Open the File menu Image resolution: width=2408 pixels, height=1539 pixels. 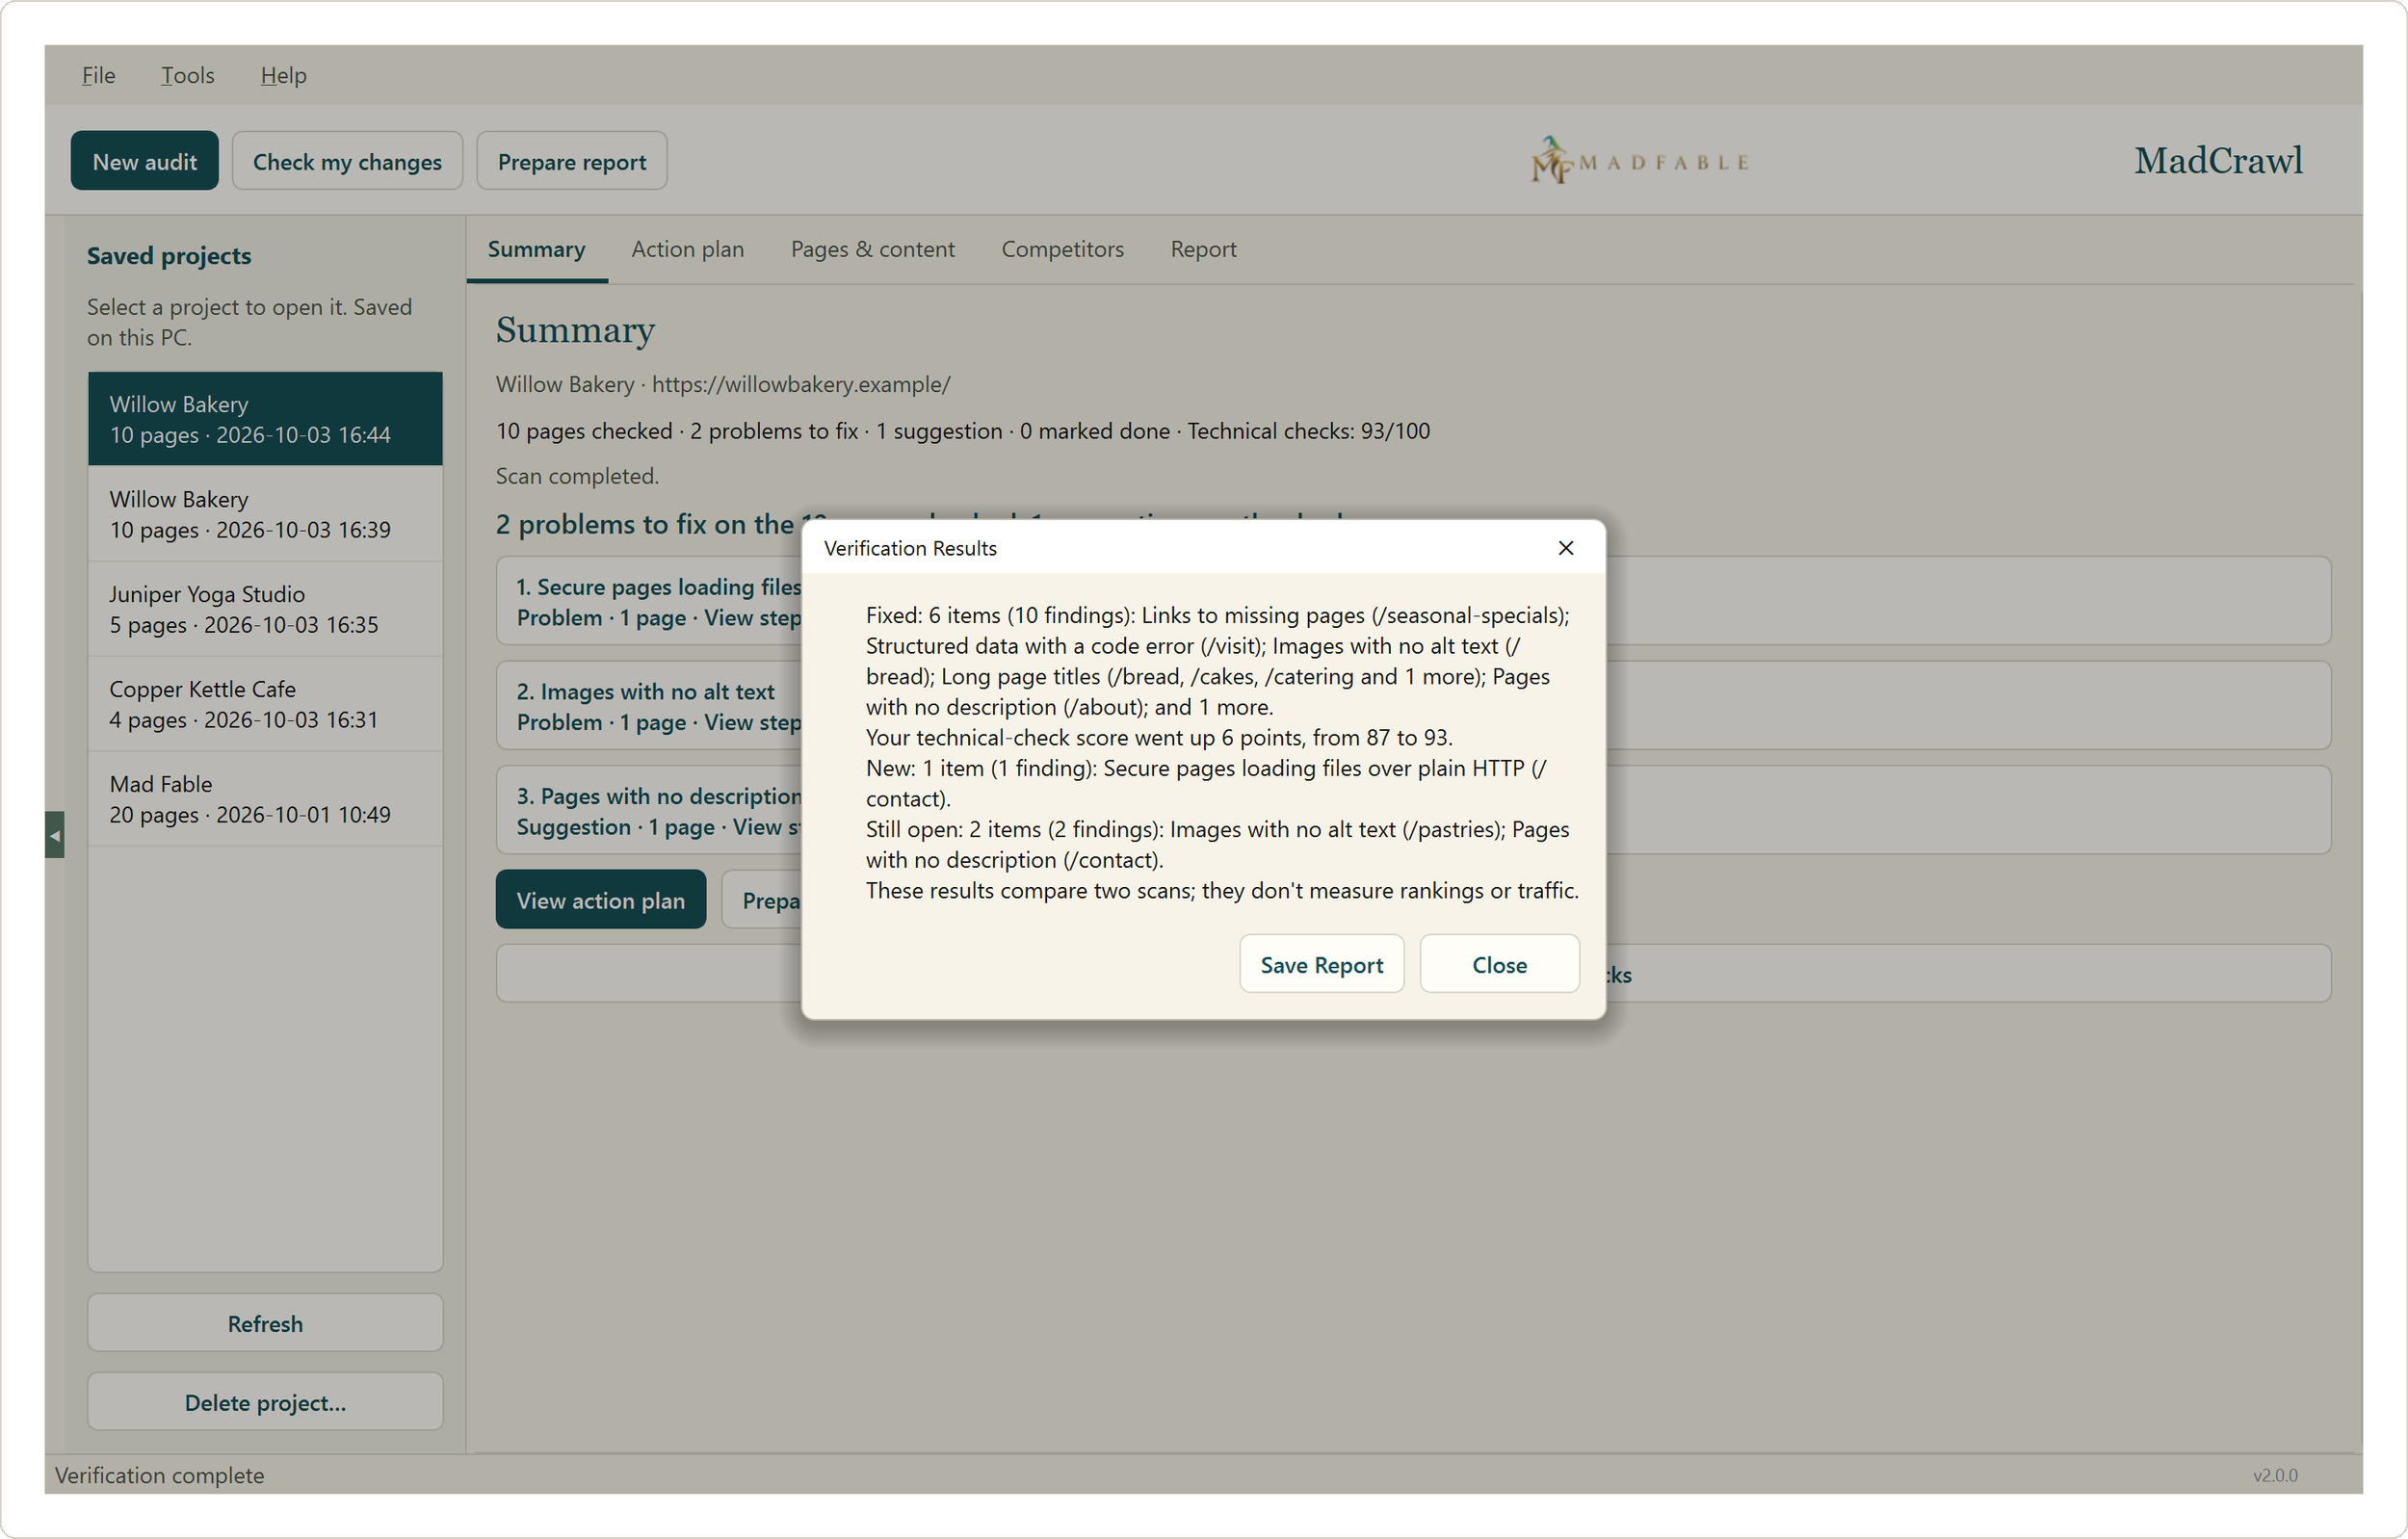98,75
